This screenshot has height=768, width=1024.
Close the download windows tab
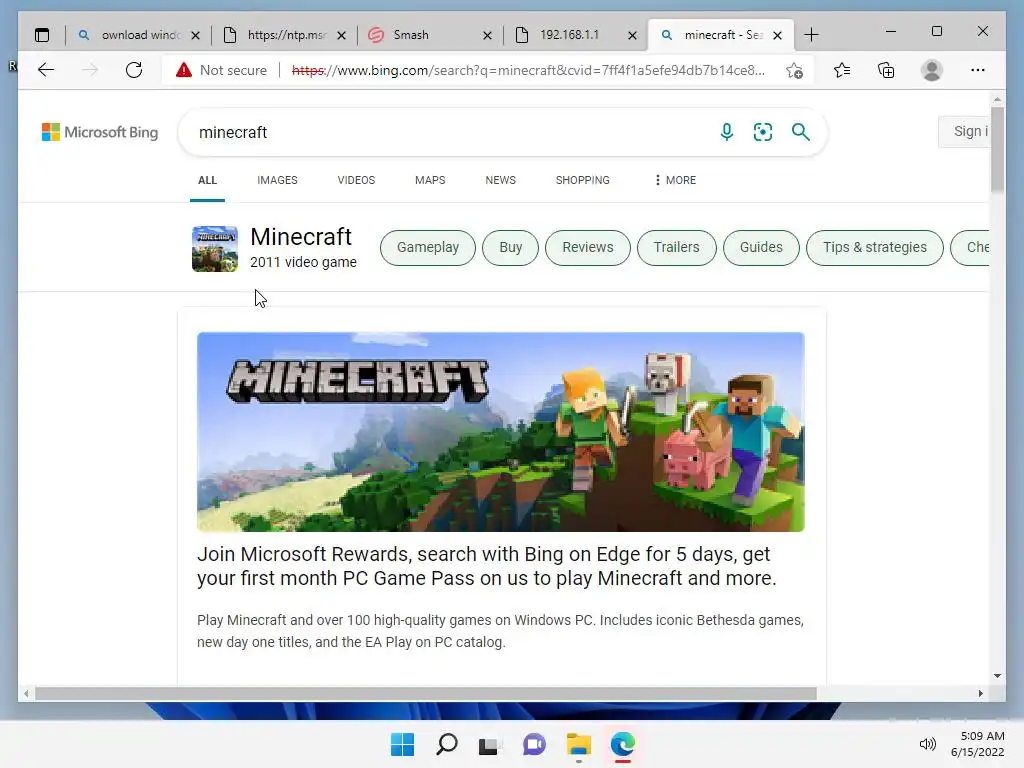click(x=195, y=35)
